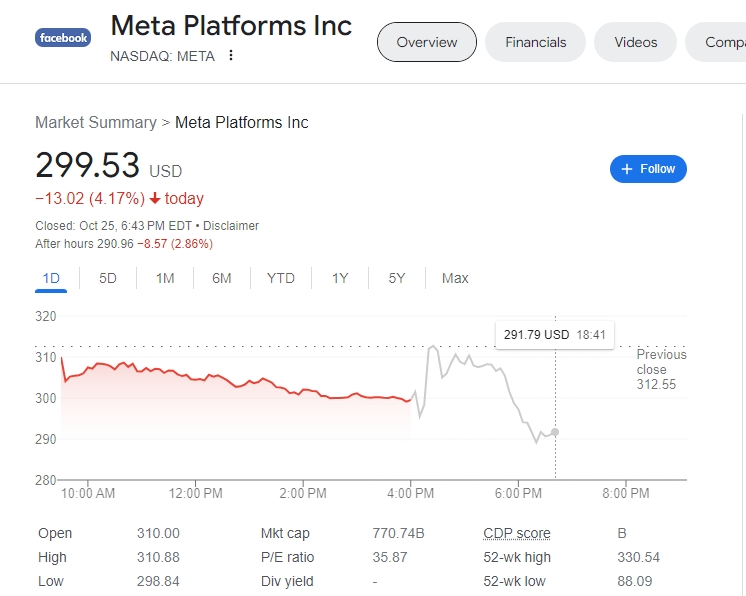Select the Max chart range
The height and width of the screenshot is (596, 746).
pyautogui.click(x=455, y=278)
